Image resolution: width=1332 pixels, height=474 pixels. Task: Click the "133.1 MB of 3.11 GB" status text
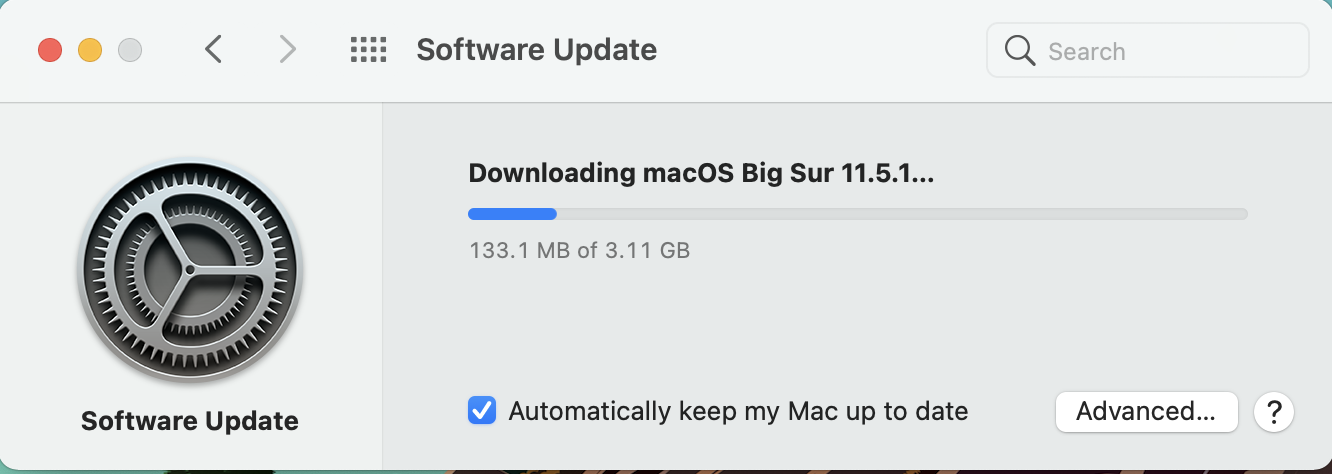click(579, 250)
